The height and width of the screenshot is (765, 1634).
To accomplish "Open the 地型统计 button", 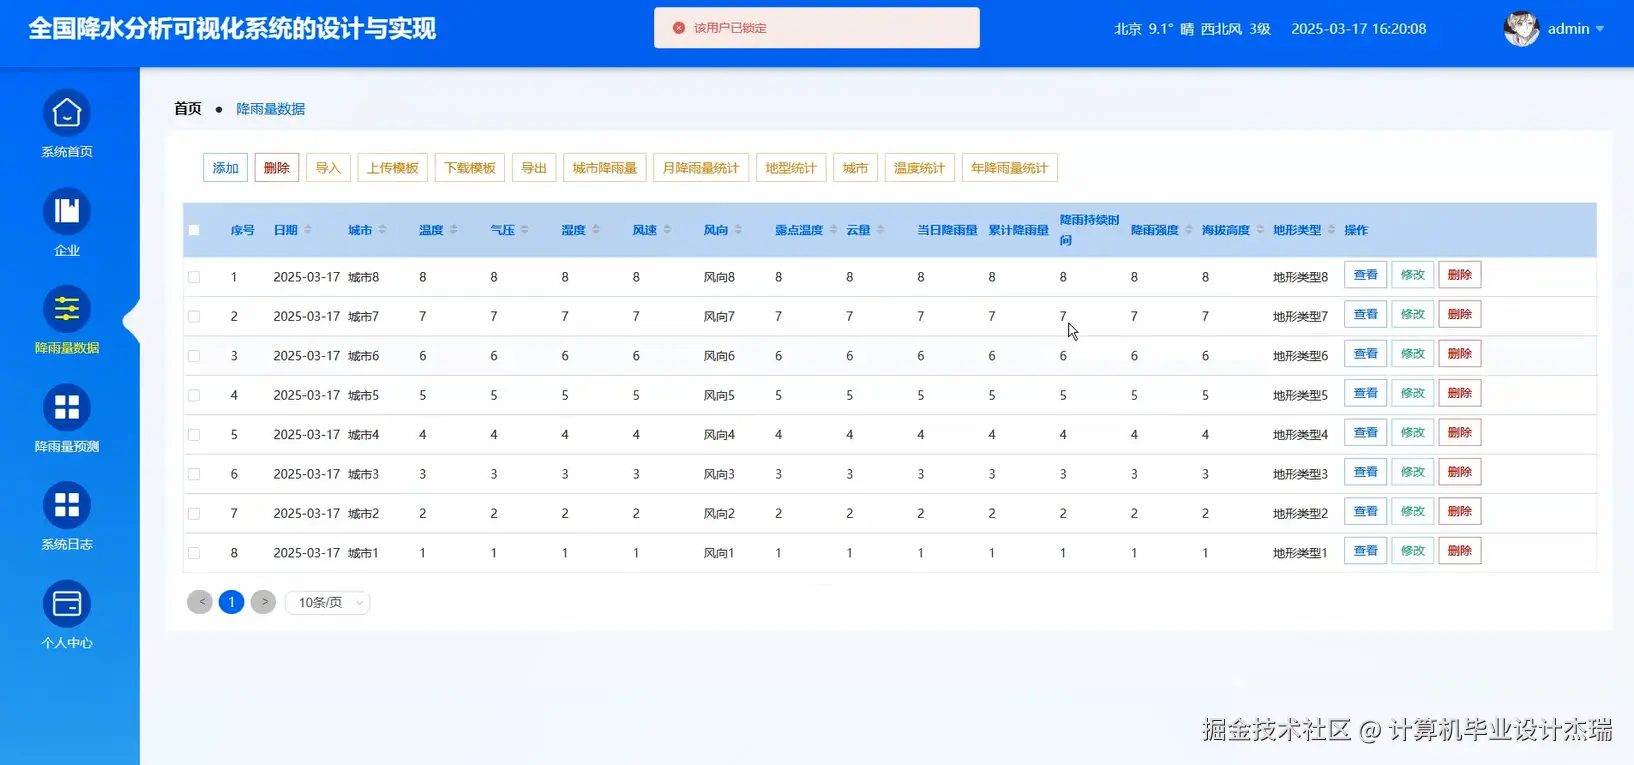I will click(x=791, y=168).
